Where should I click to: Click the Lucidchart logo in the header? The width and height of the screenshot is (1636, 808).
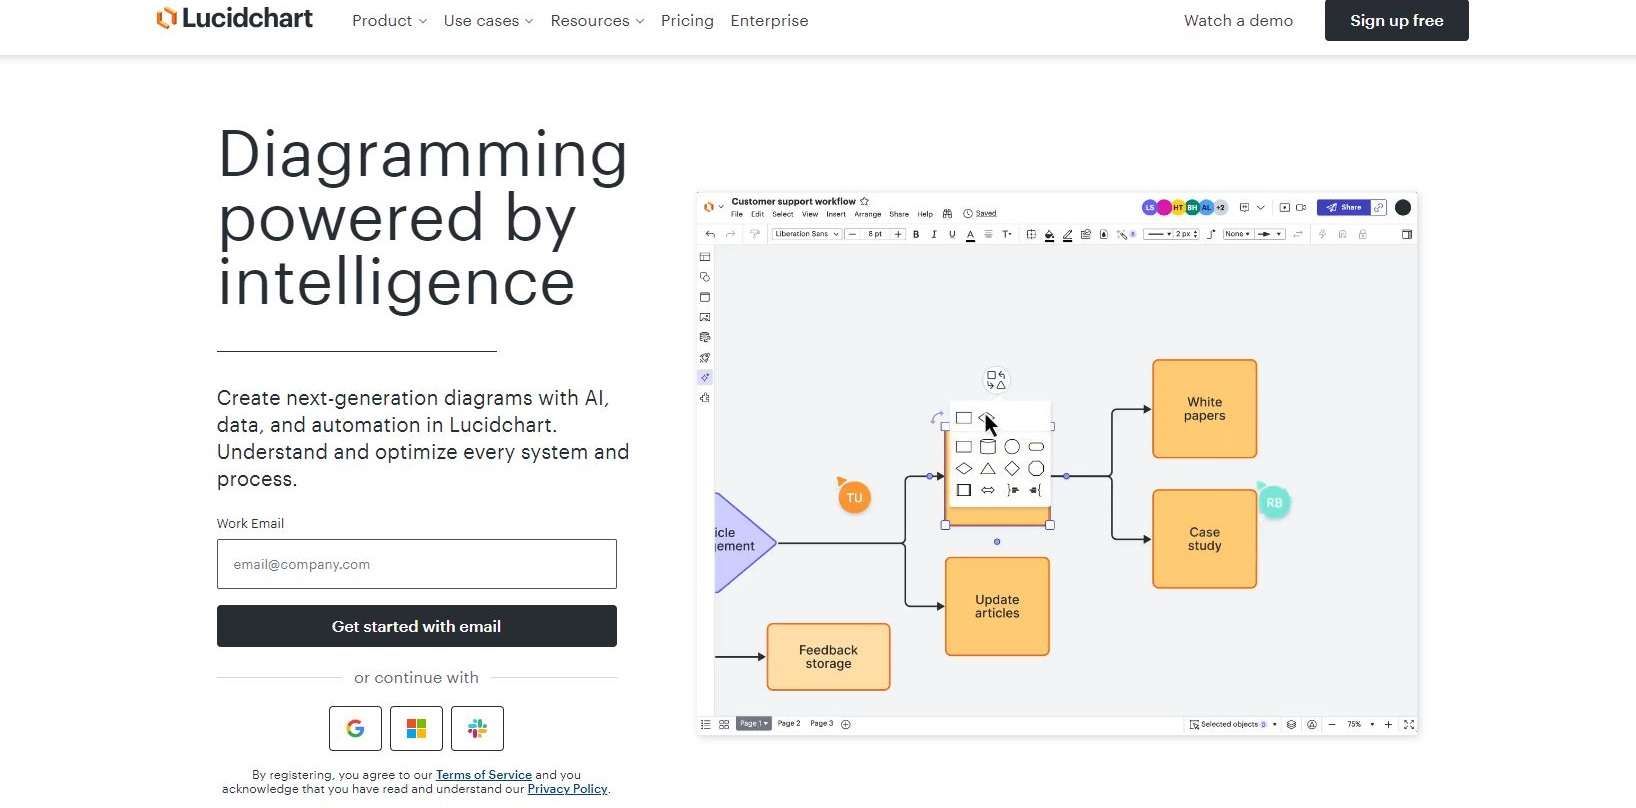(234, 18)
